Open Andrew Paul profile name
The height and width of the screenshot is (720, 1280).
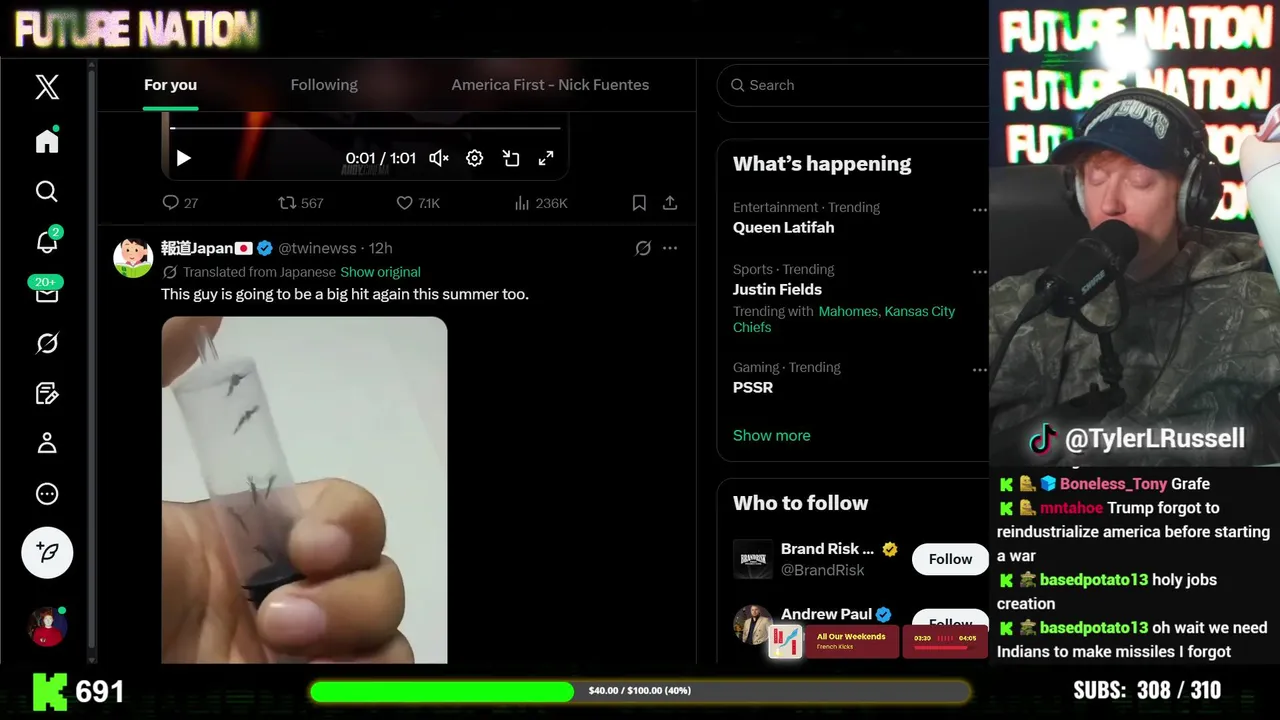pos(826,614)
